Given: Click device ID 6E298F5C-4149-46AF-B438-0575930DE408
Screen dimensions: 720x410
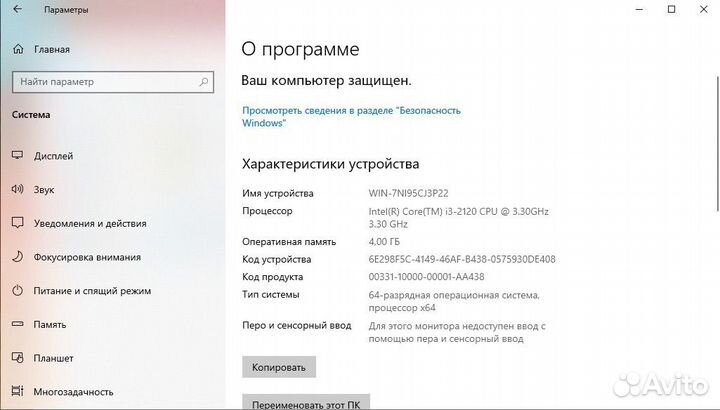Looking at the screenshot, I should [462, 259].
